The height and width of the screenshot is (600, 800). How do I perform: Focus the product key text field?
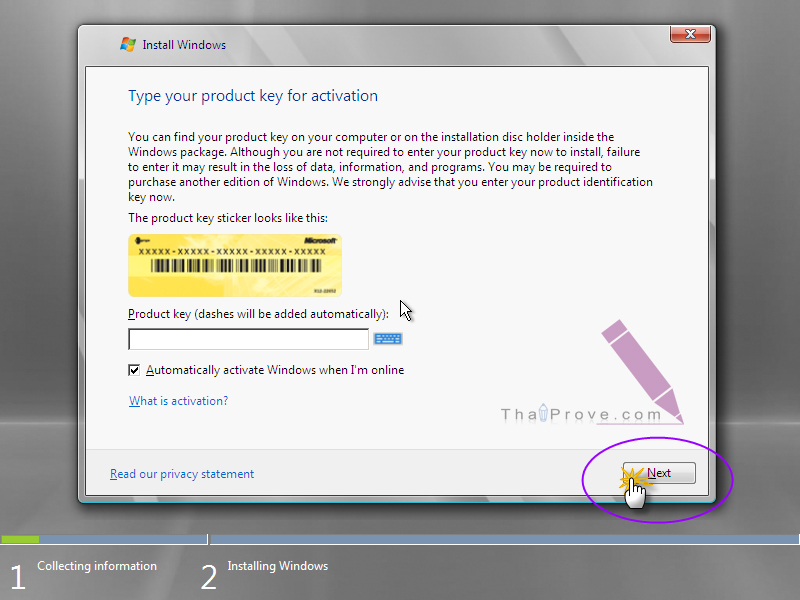click(248, 339)
